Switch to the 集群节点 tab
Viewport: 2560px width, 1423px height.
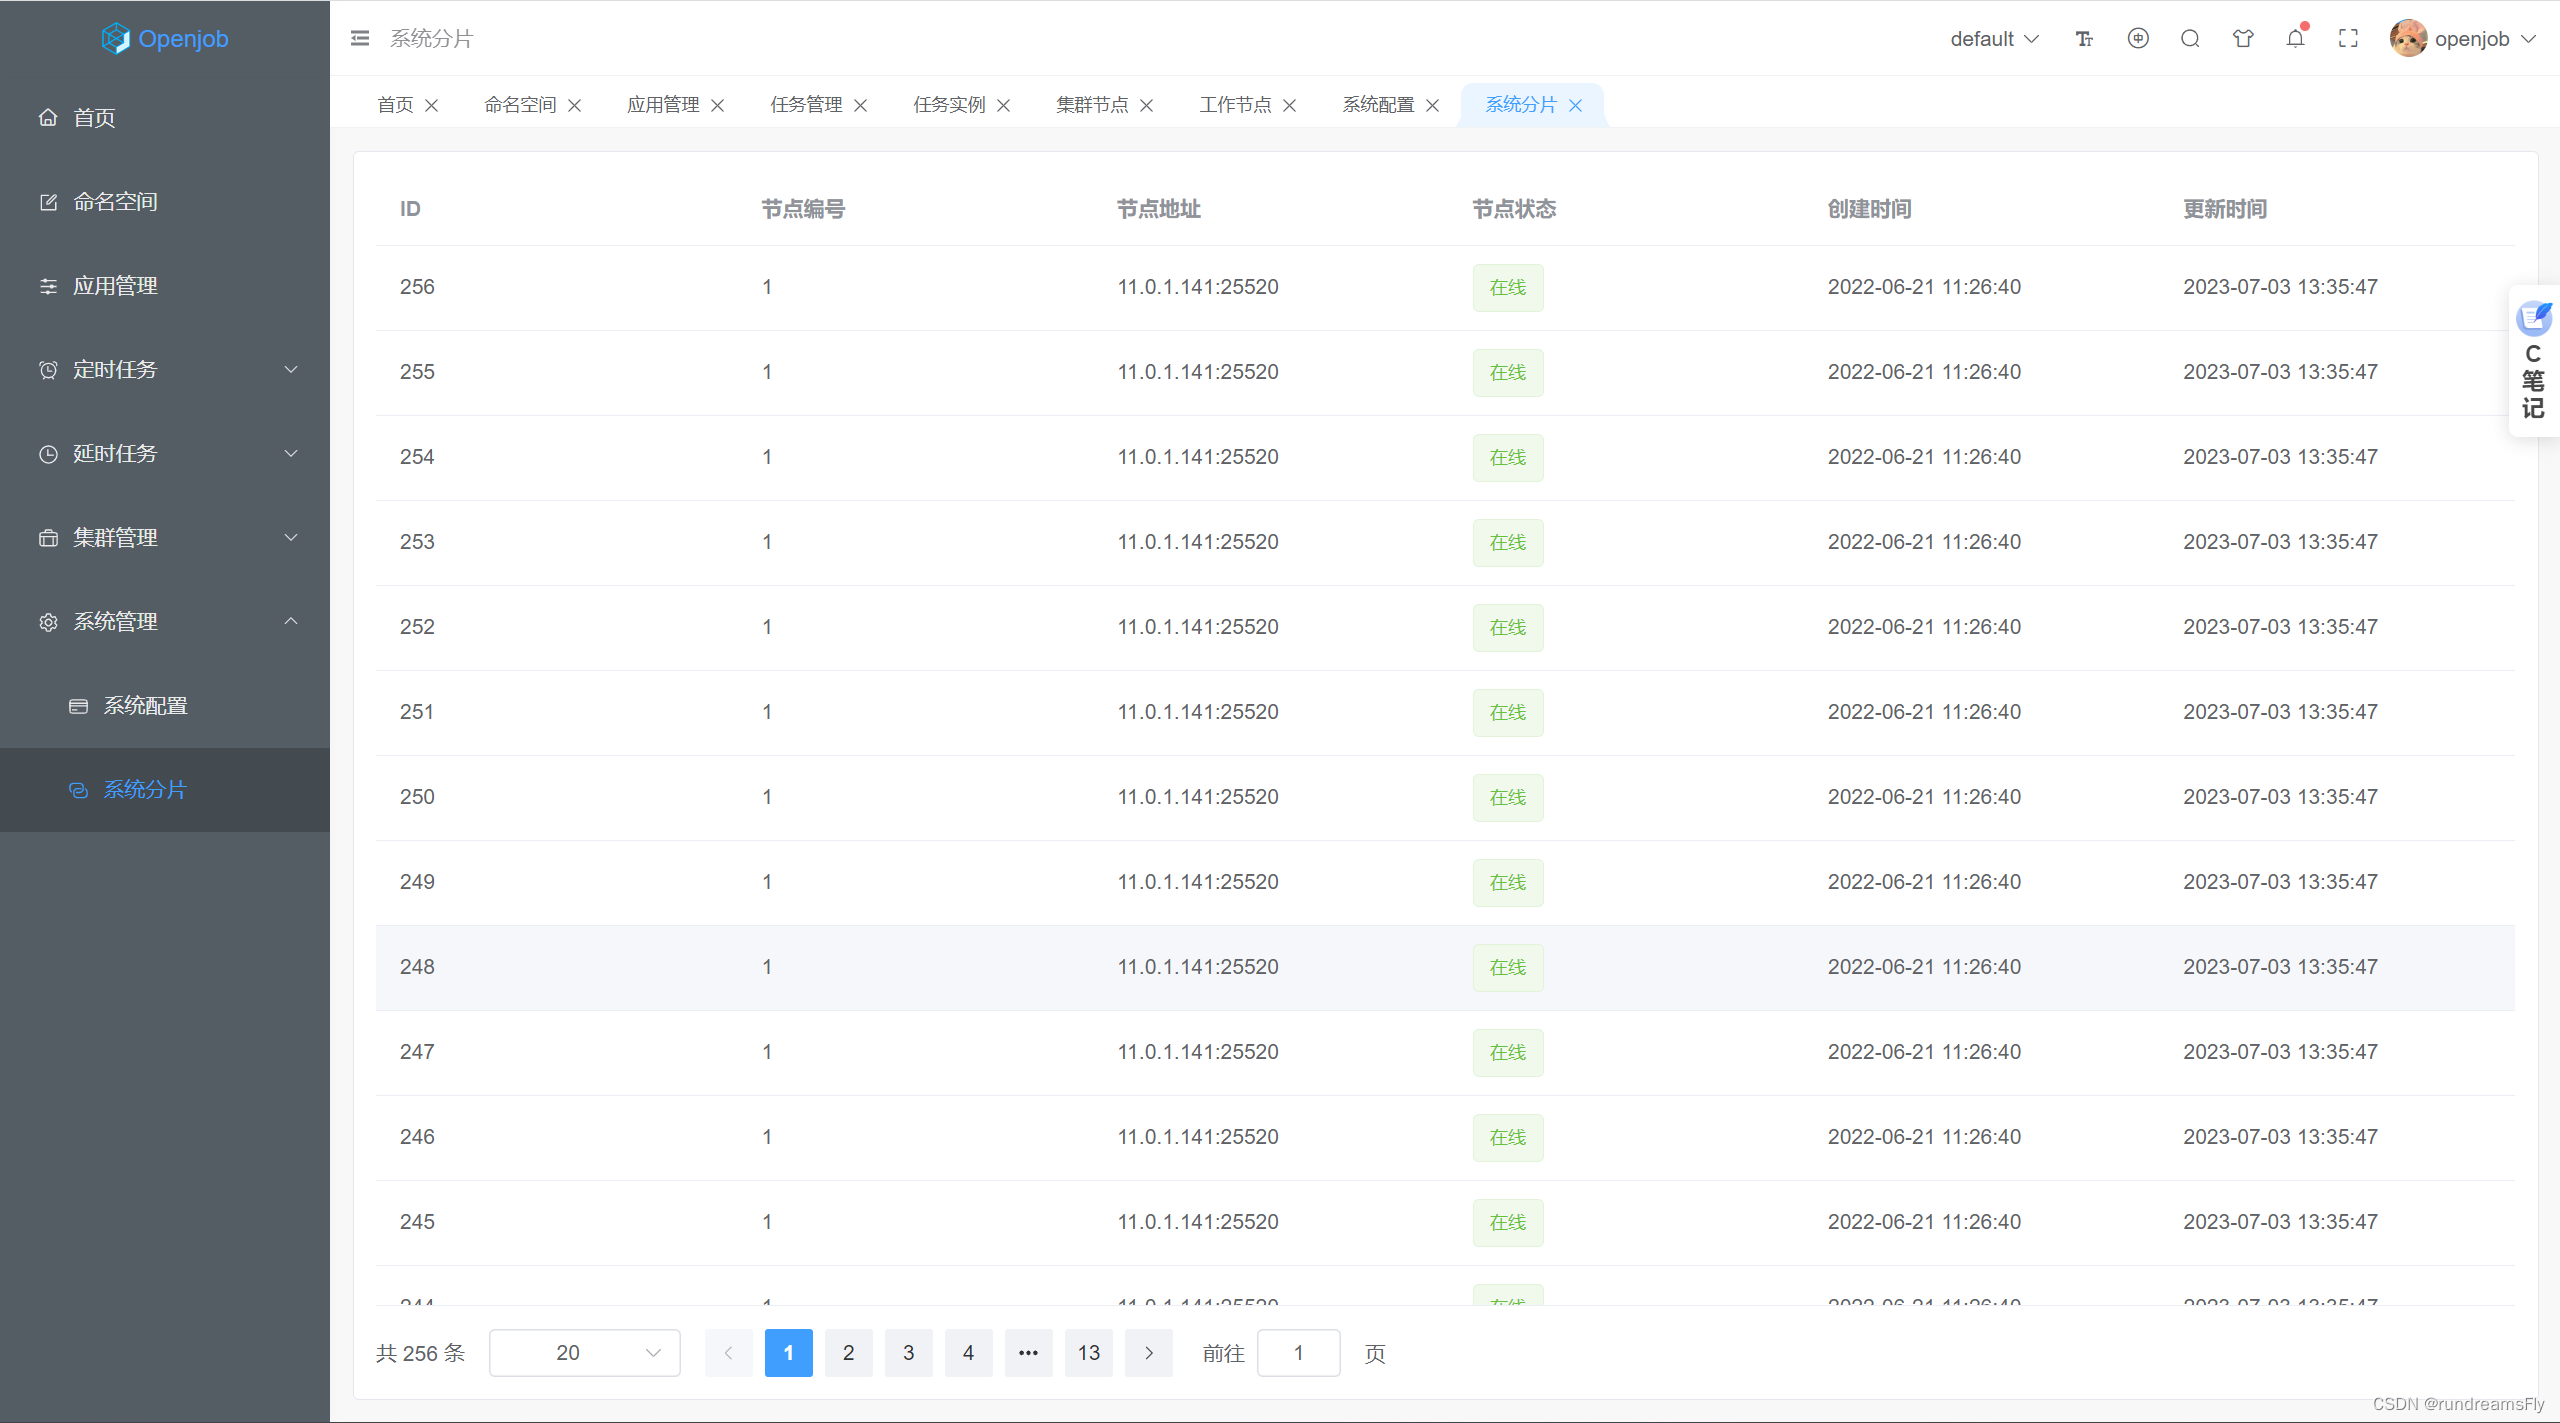tap(1092, 105)
